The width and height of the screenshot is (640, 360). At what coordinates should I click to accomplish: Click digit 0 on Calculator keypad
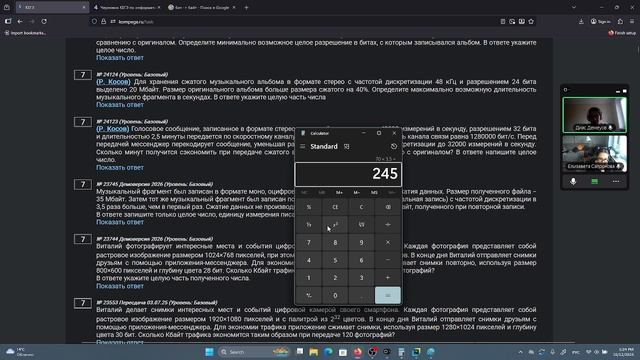(x=335, y=295)
